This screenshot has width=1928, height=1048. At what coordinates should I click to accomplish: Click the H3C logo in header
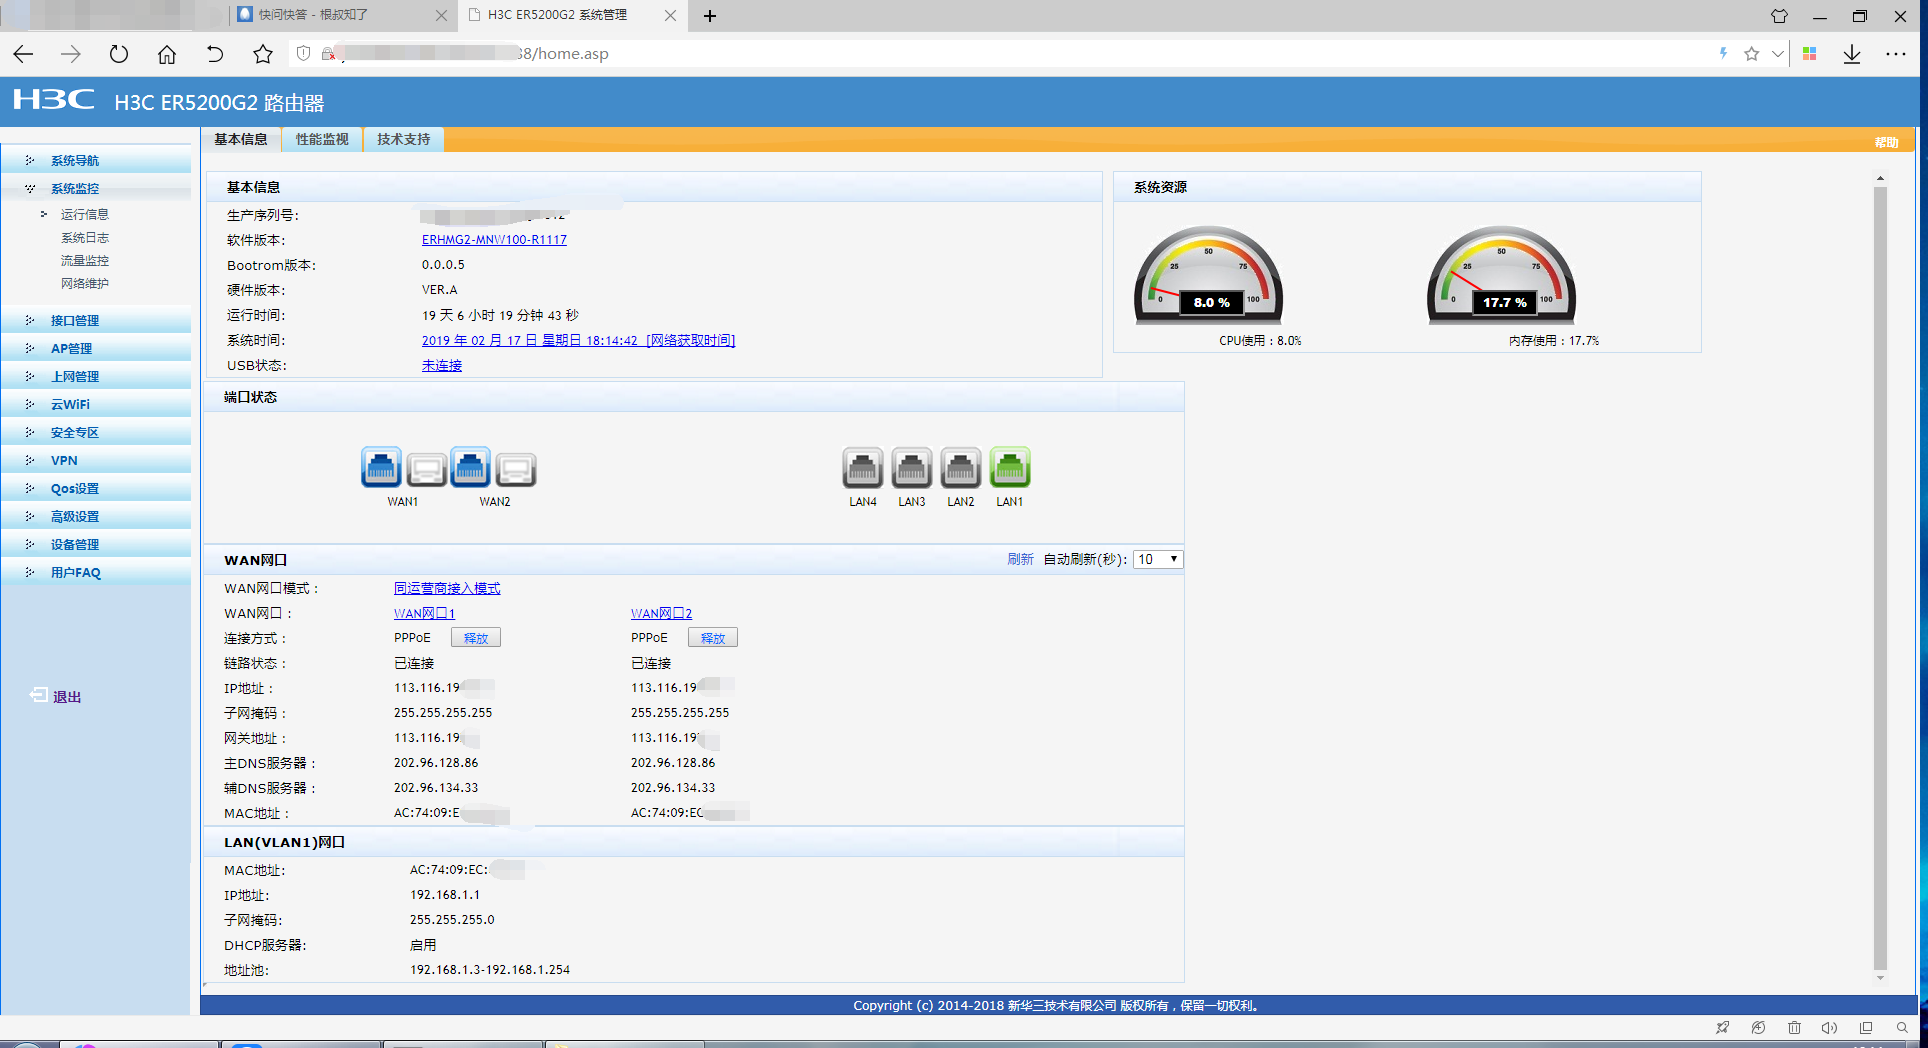tap(54, 100)
